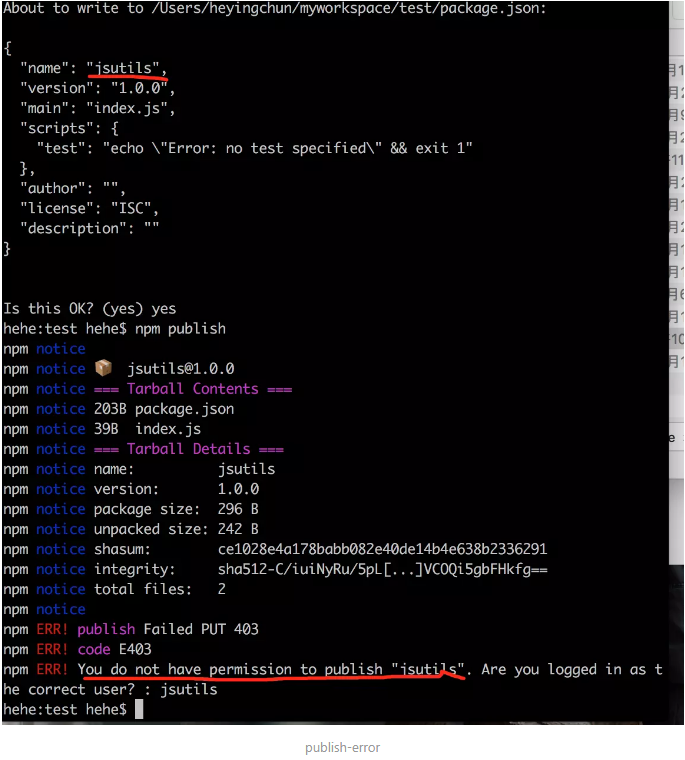Click the "Is this OK? (yes) yes" line
This screenshot has width=685, height=760.
click(90, 308)
